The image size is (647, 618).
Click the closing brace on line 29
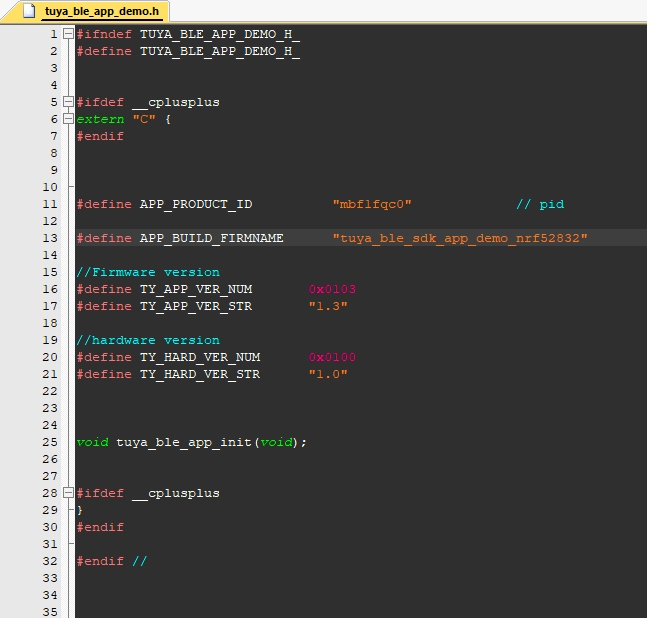(80, 510)
